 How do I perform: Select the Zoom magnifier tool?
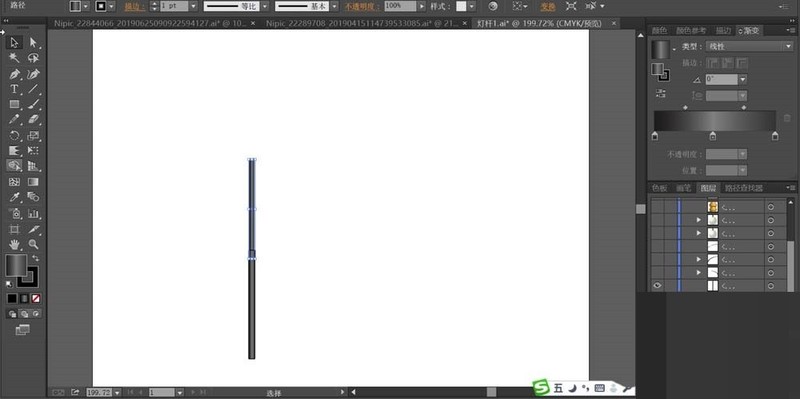[x=33, y=244]
